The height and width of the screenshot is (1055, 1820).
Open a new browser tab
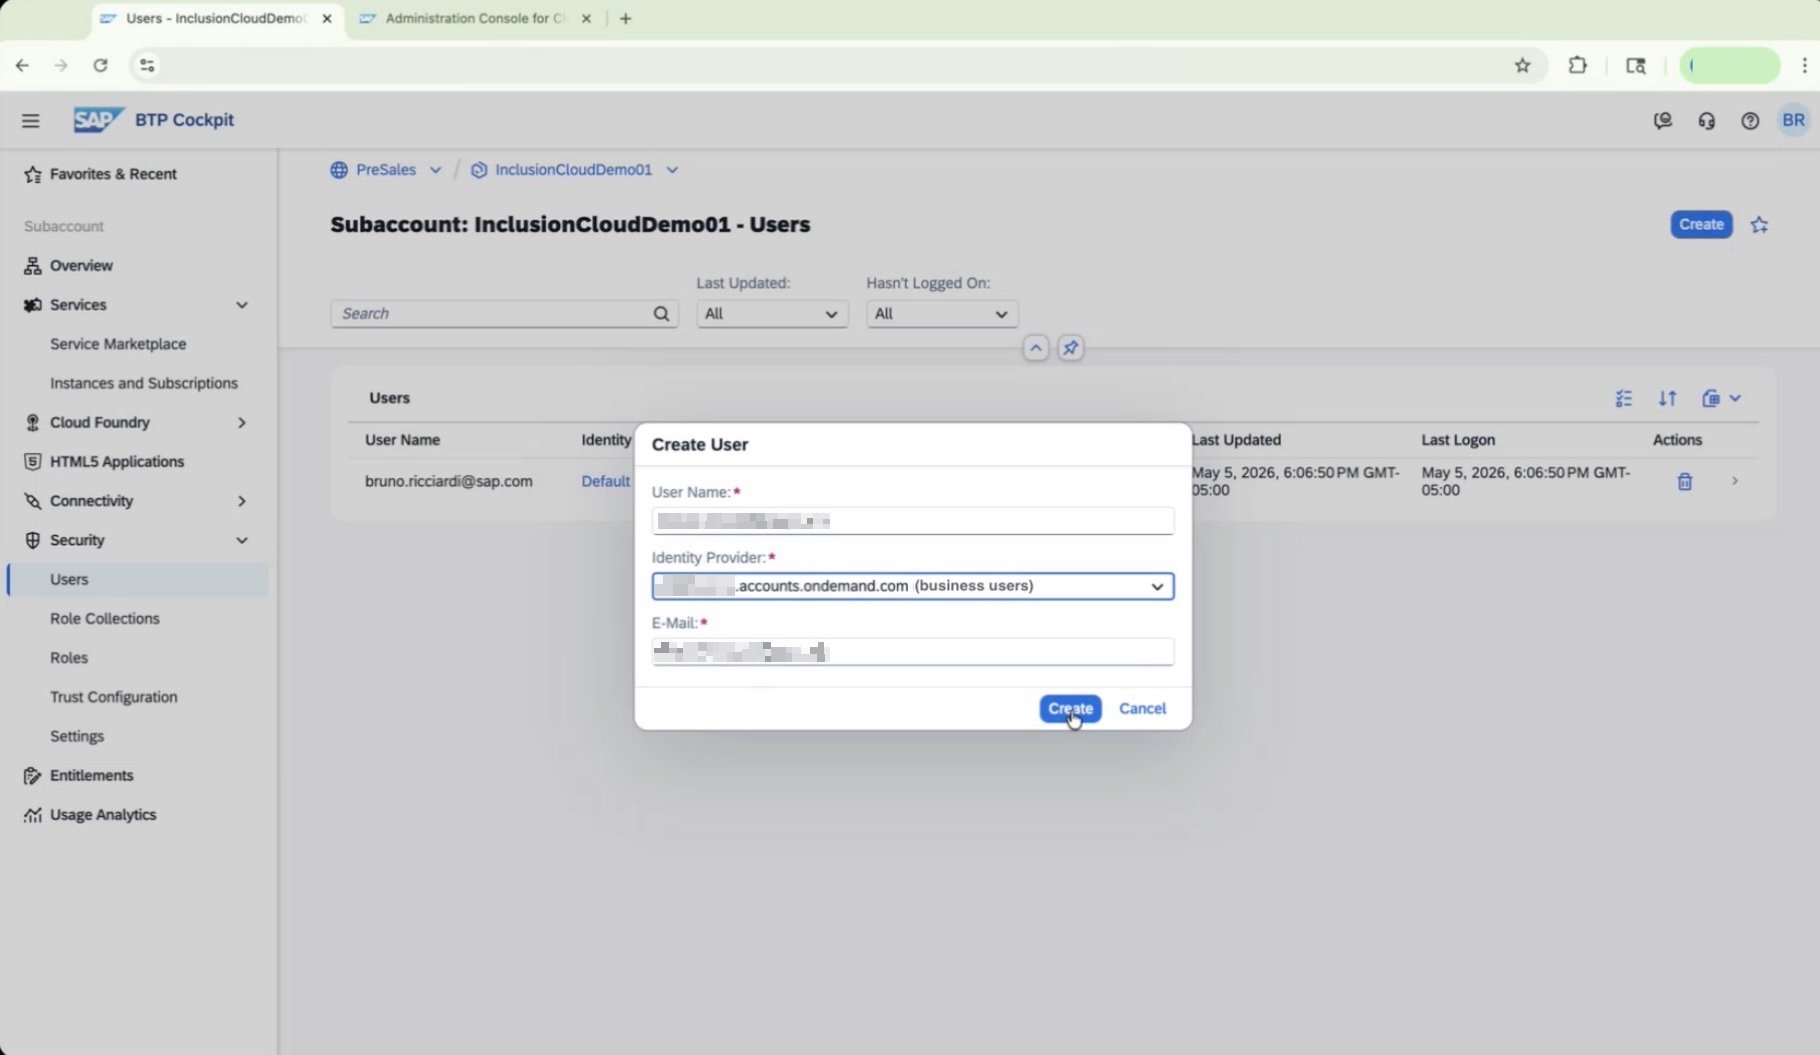pos(626,19)
